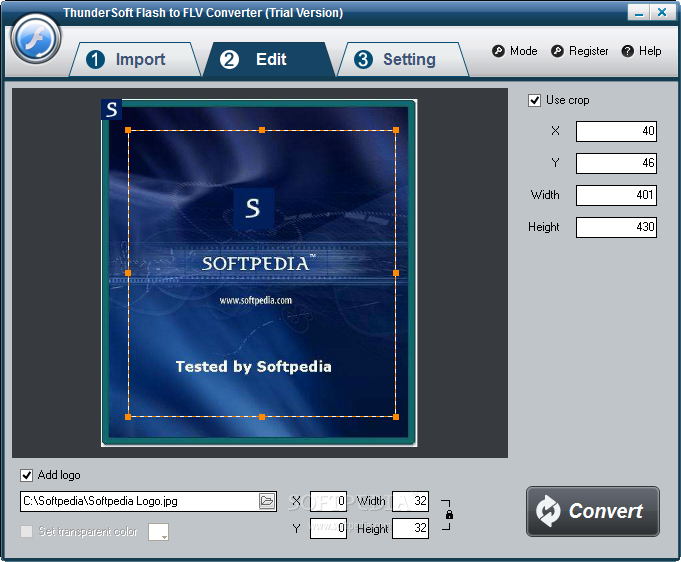
Task: Click the top-left crop handle
Action: click(128, 130)
